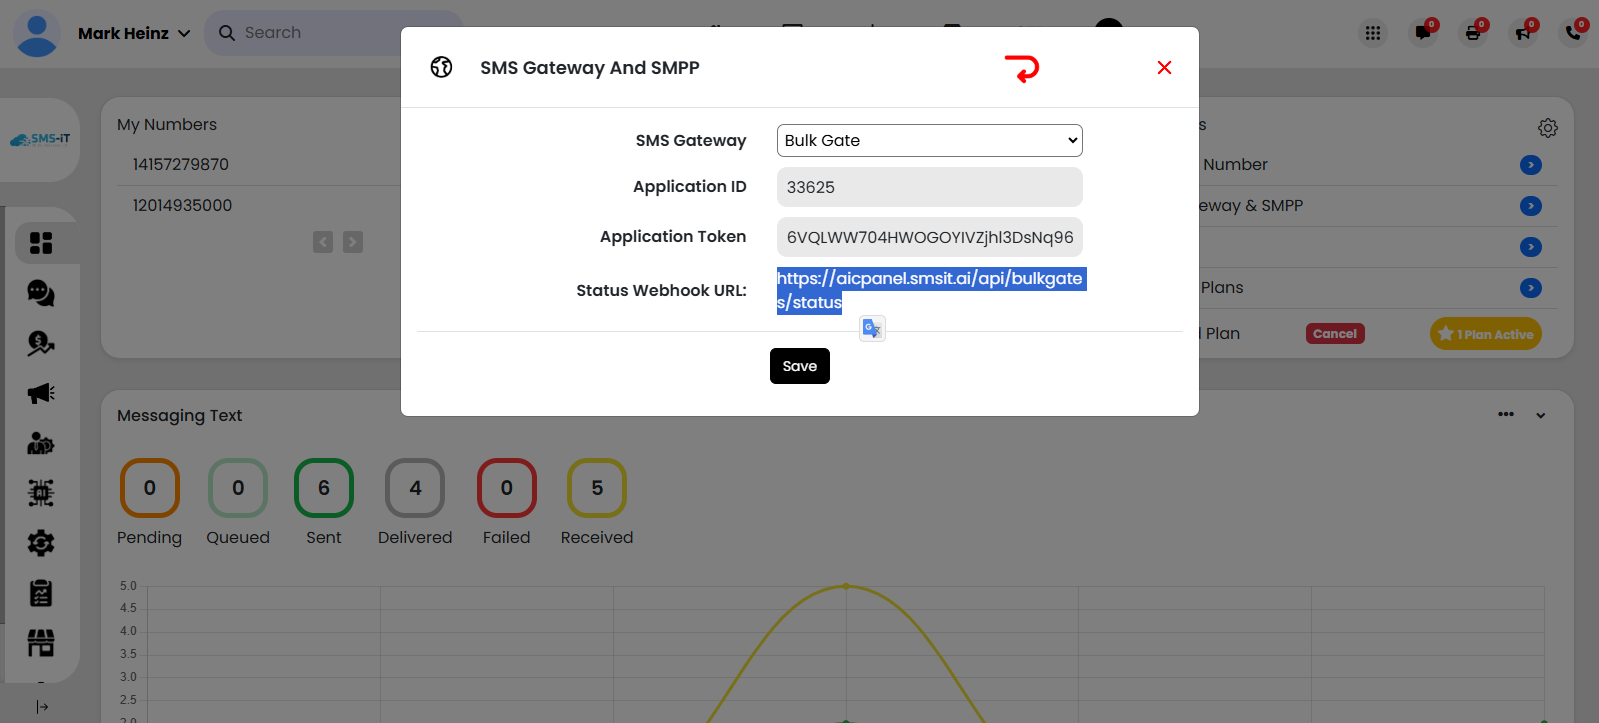Expand the sidebar with the arrow icon

tap(42, 707)
